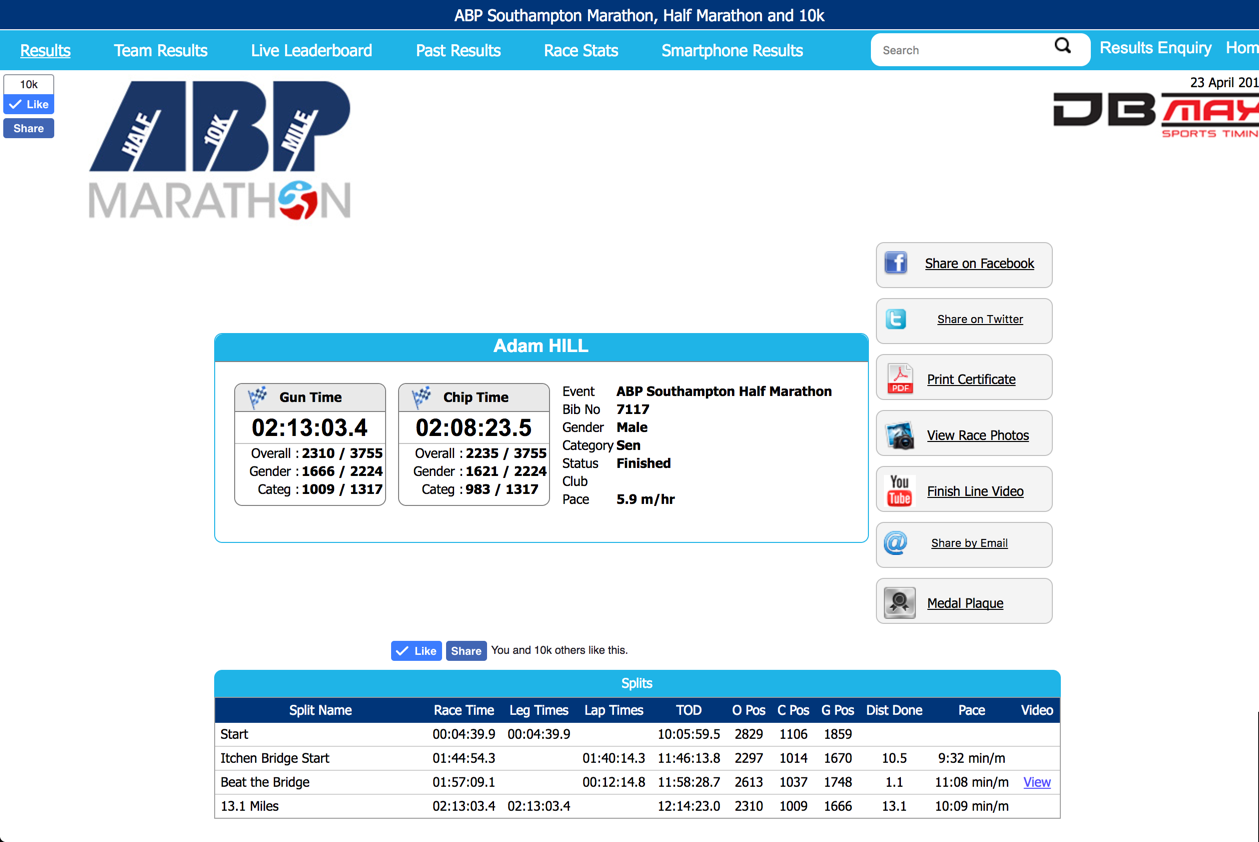Click the search magnifier icon
This screenshot has width=1259, height=842.
pos(1062,46)
